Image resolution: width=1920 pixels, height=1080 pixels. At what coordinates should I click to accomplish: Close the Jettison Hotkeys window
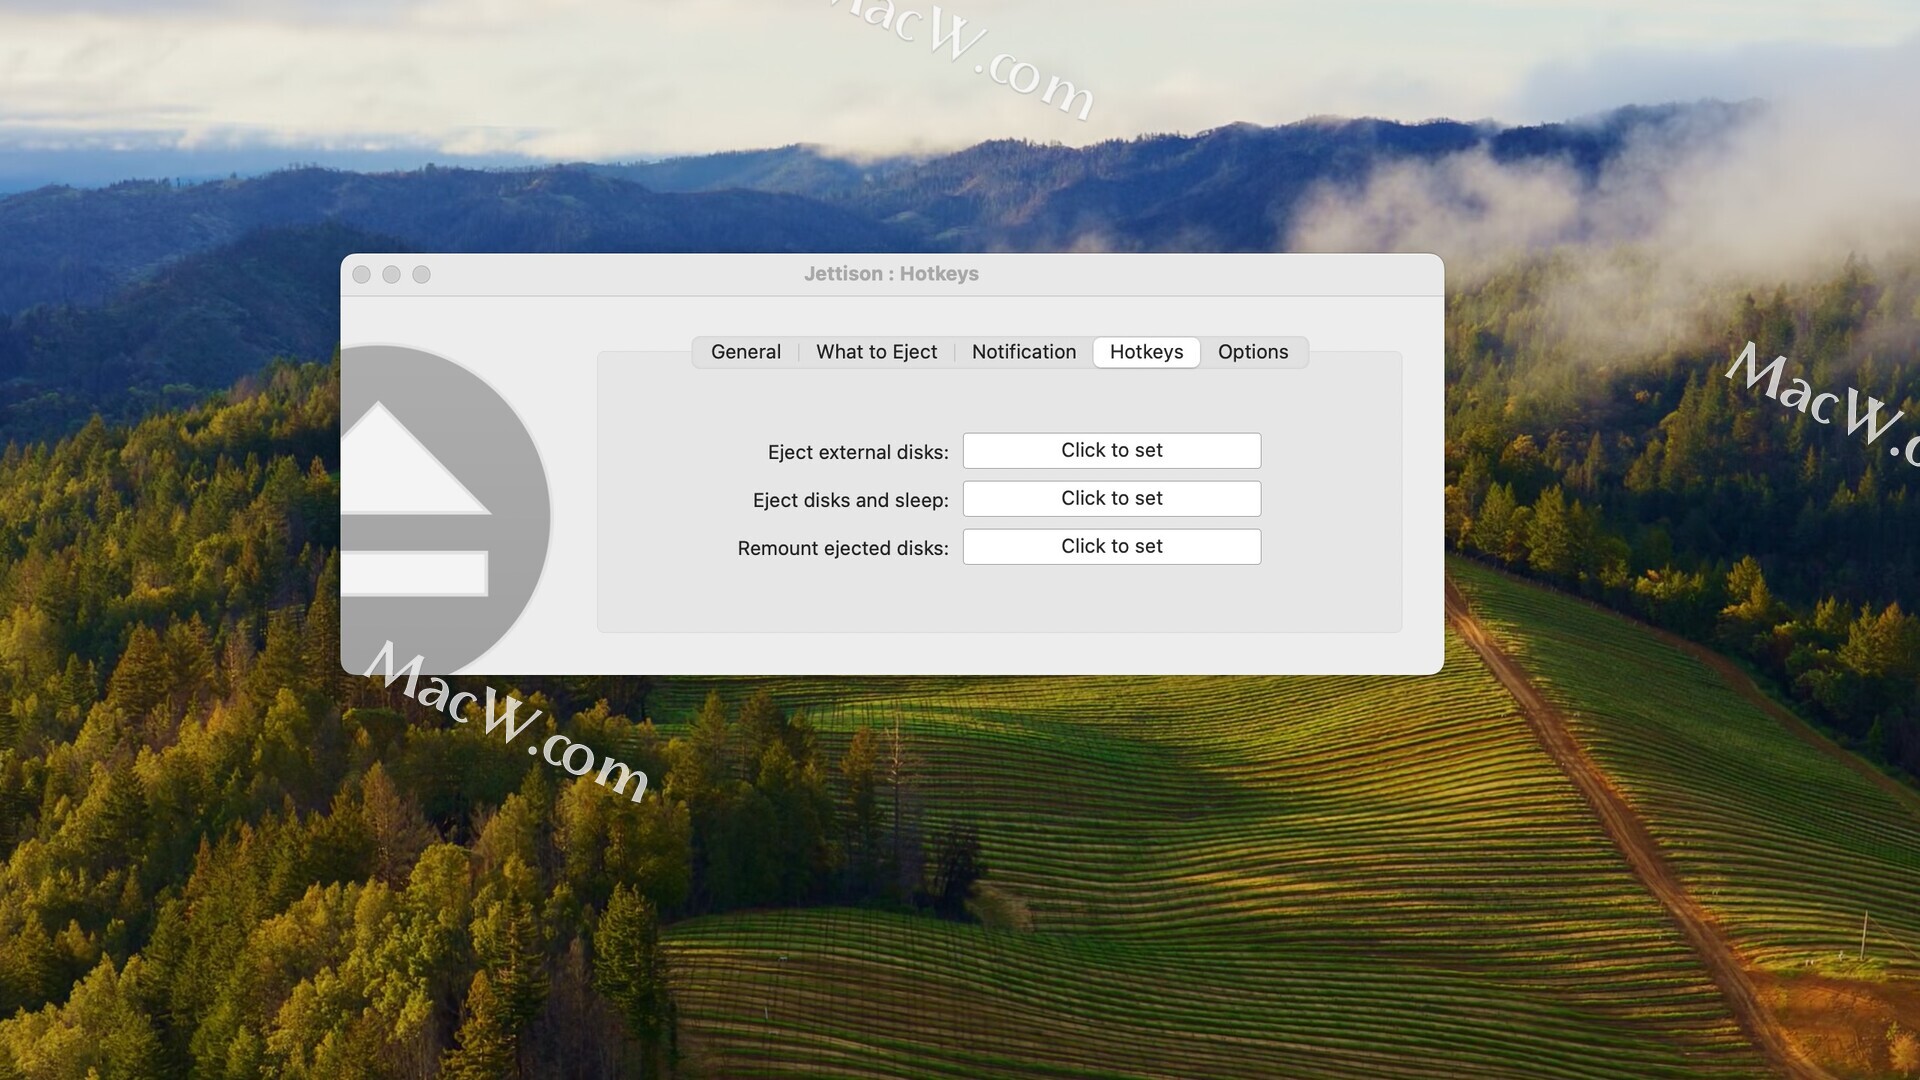point(362,274)
